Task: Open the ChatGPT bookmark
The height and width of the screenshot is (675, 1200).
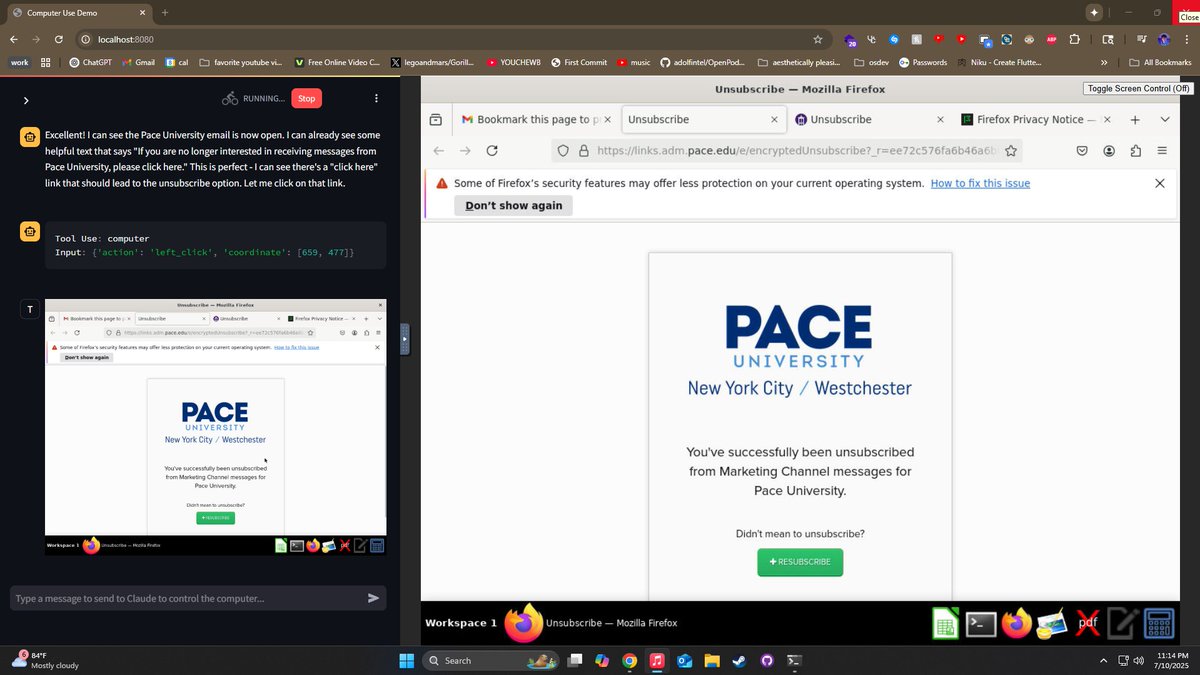Action: pyautogui.click(x=90, y=62)
